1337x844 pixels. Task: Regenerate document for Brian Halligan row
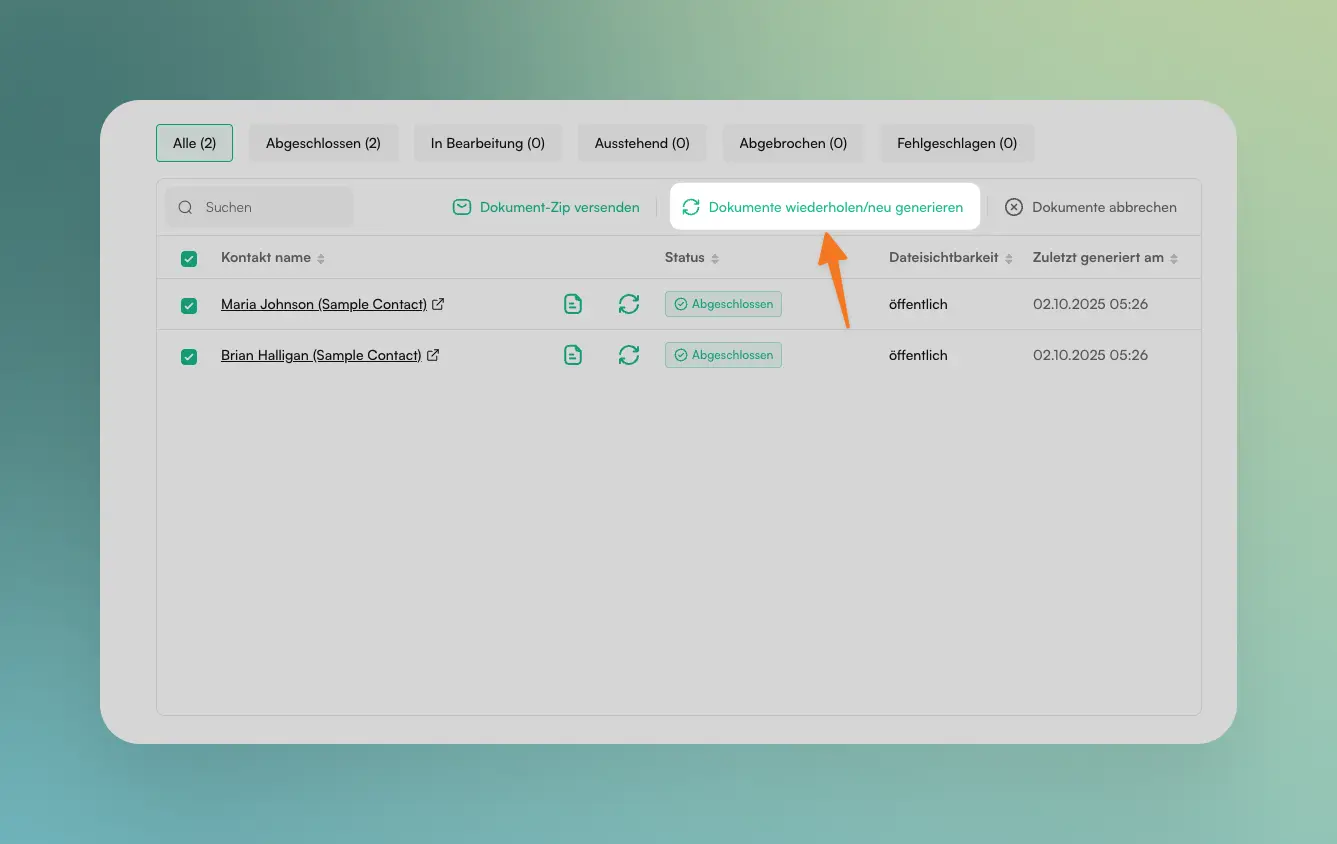(x=629, y=355)
